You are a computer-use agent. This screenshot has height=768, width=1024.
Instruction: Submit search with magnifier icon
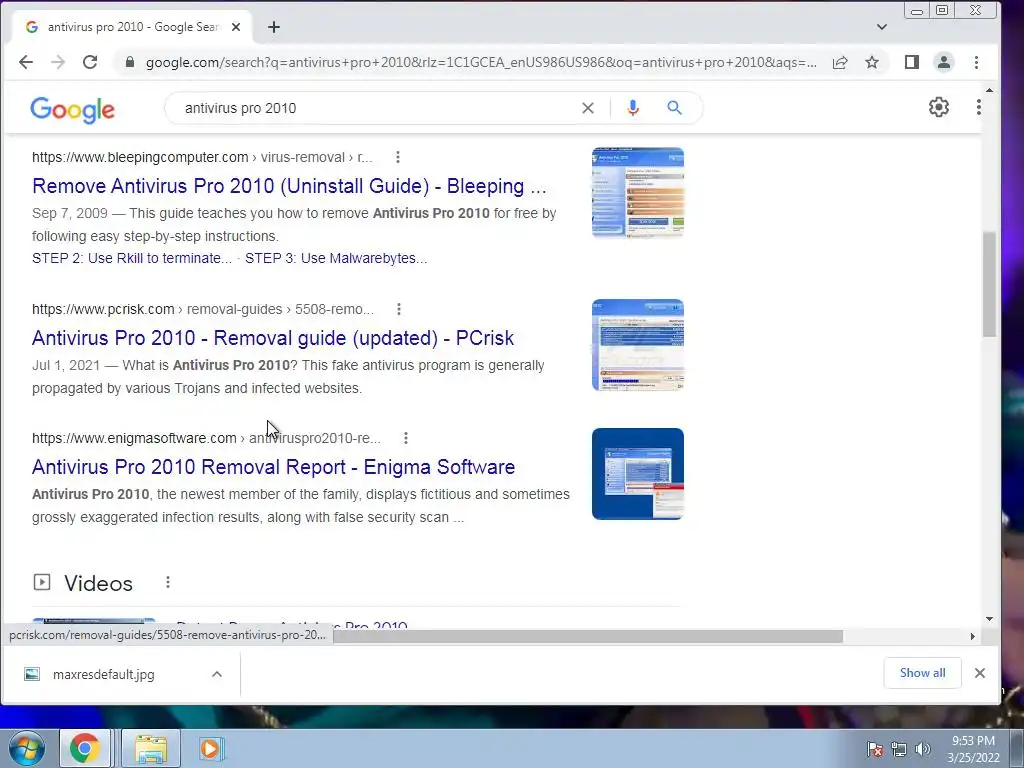pos(675,108)
